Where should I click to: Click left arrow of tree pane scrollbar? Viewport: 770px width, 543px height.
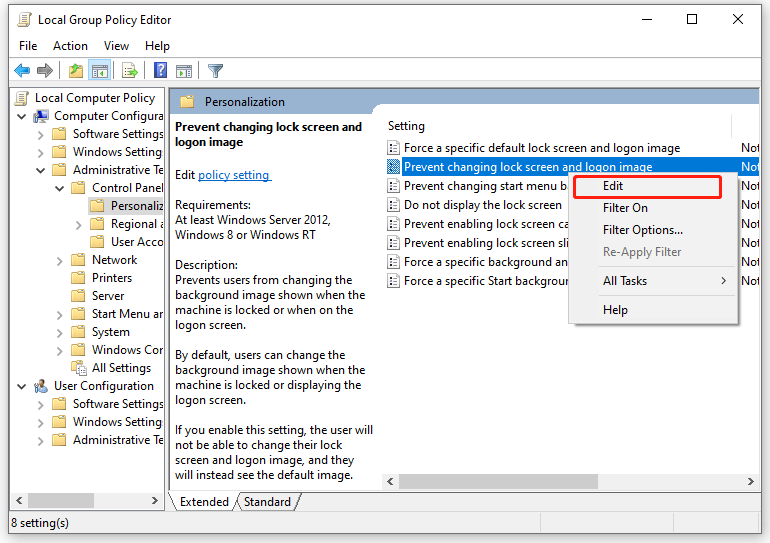pos(19,501)
